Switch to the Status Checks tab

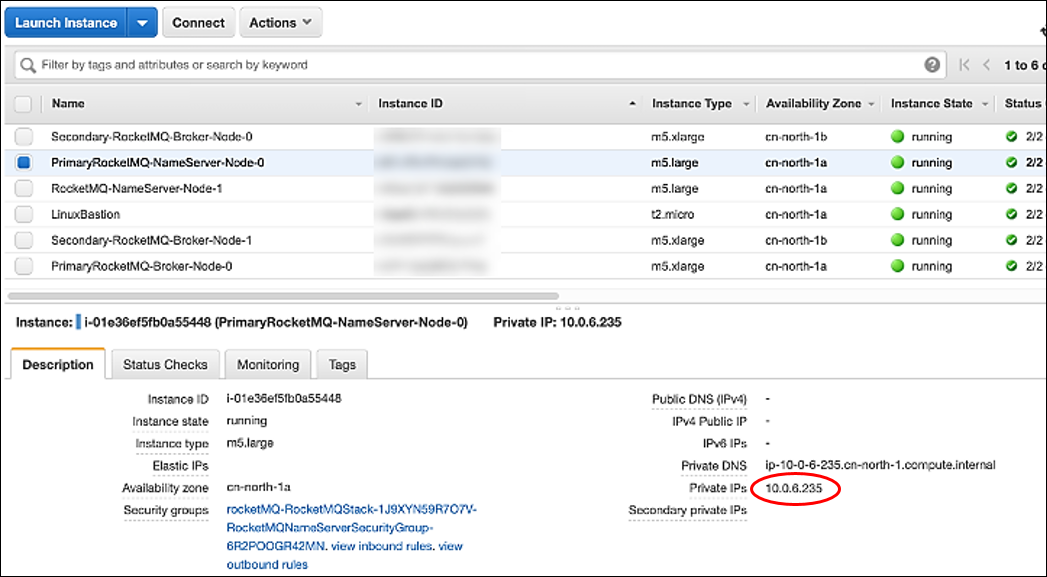click(165, 365)
